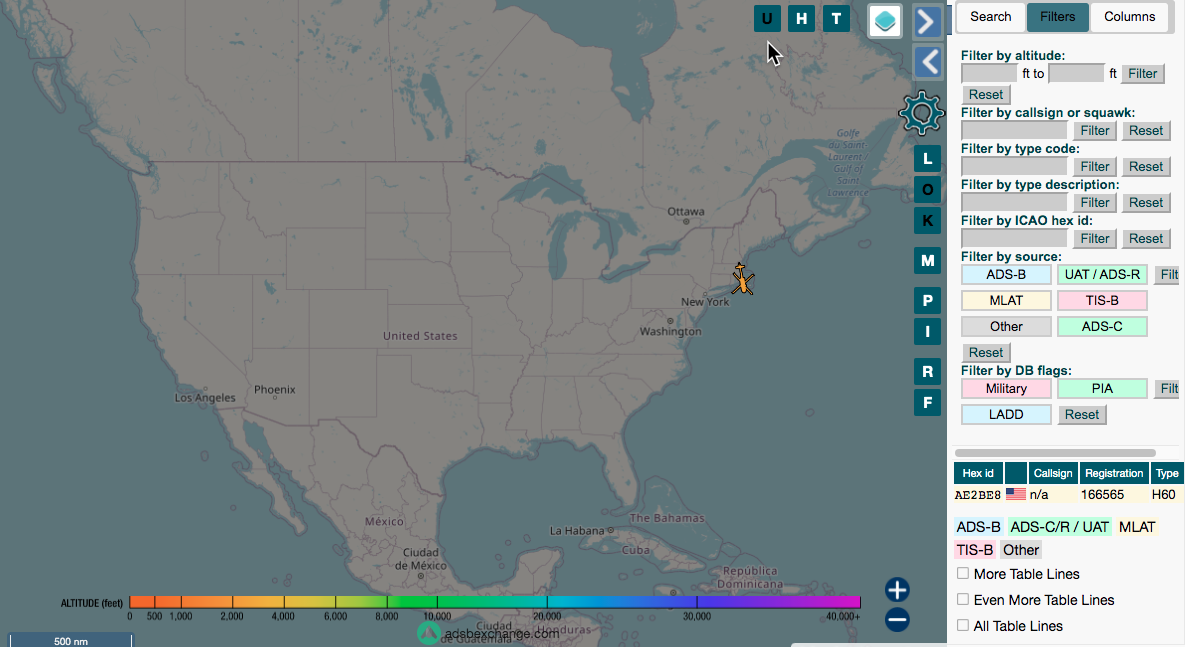Reset the altitude filter
The width and height of the screenshot is (1185, 647).
tap(985, 94)
